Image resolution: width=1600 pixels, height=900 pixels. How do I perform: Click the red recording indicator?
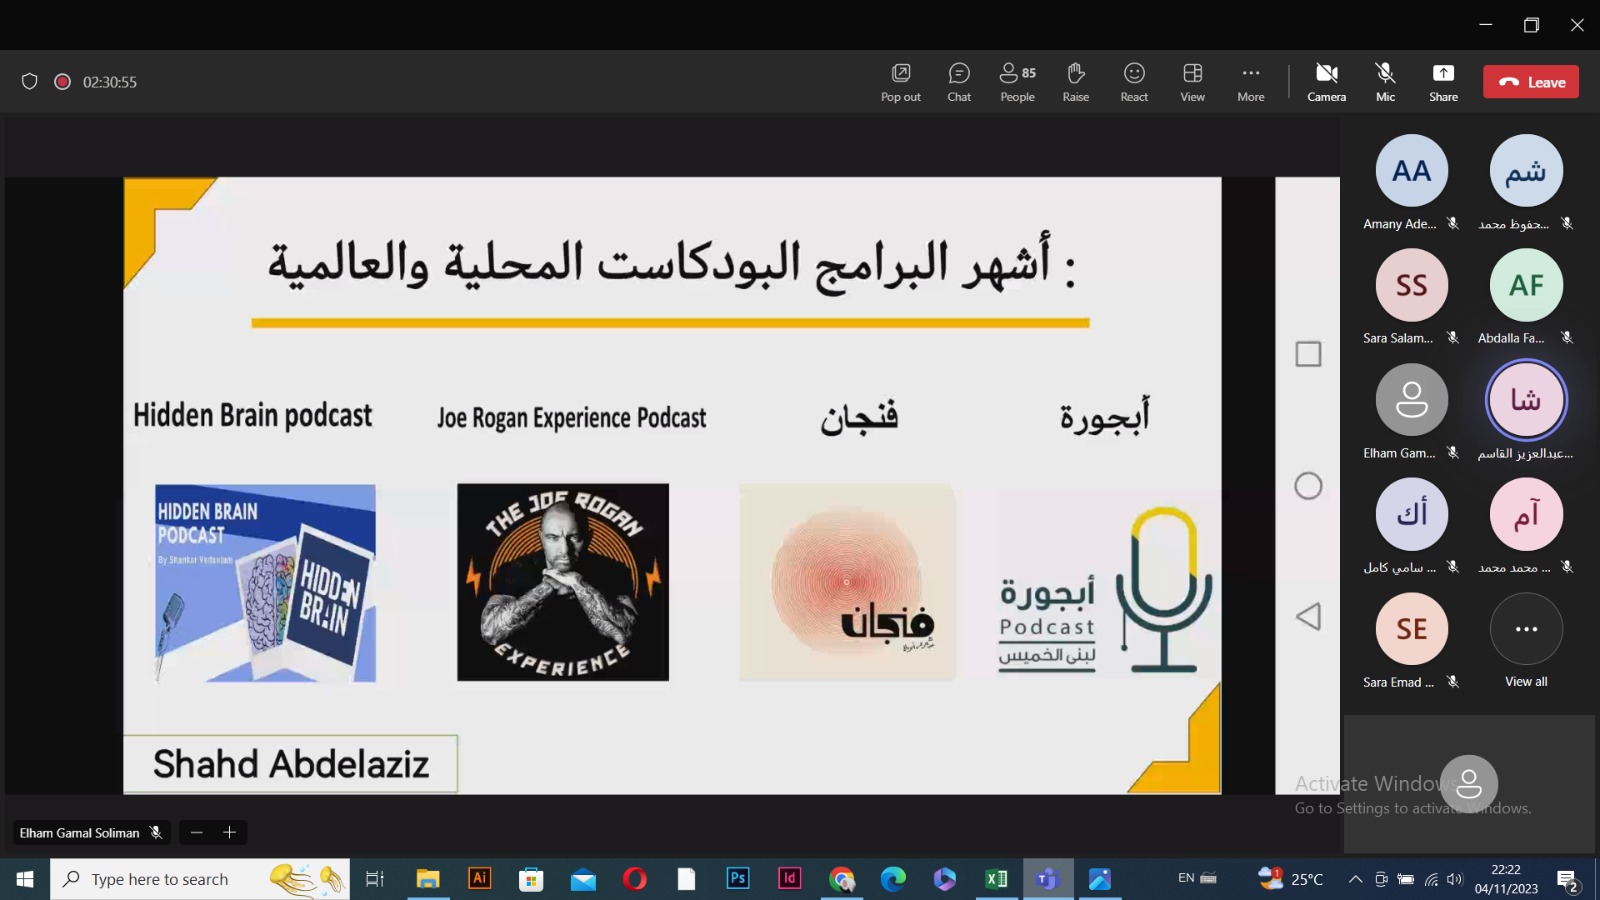point(62,82)
